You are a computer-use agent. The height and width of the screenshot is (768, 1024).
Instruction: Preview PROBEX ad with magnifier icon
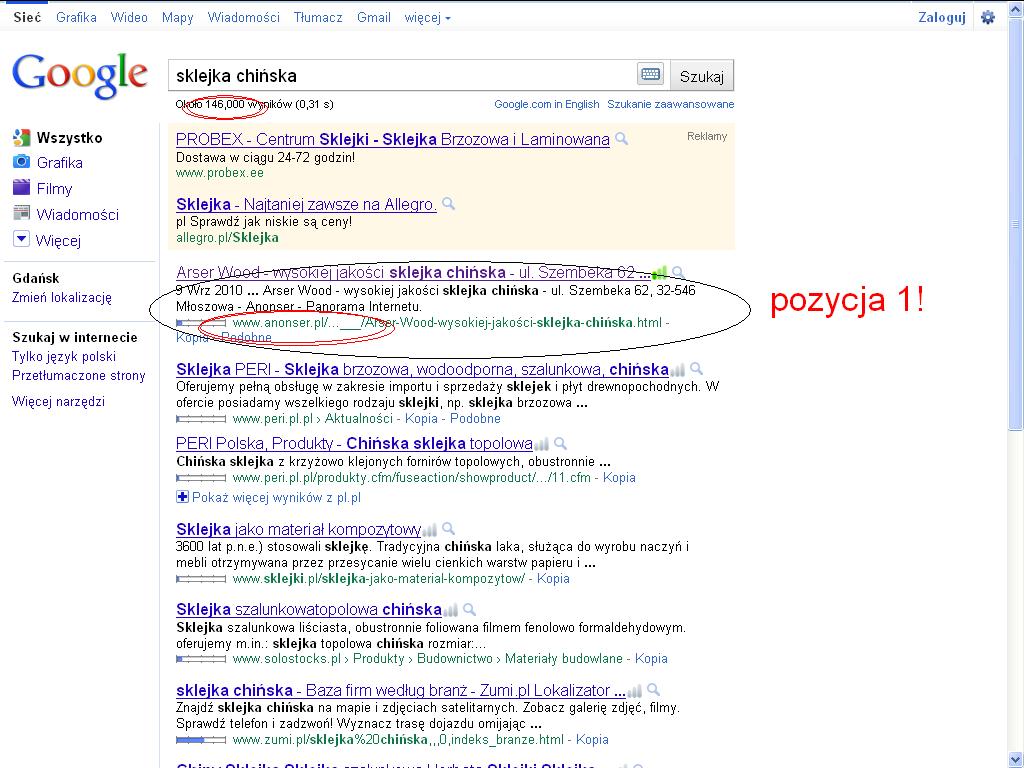click(622, 139)
